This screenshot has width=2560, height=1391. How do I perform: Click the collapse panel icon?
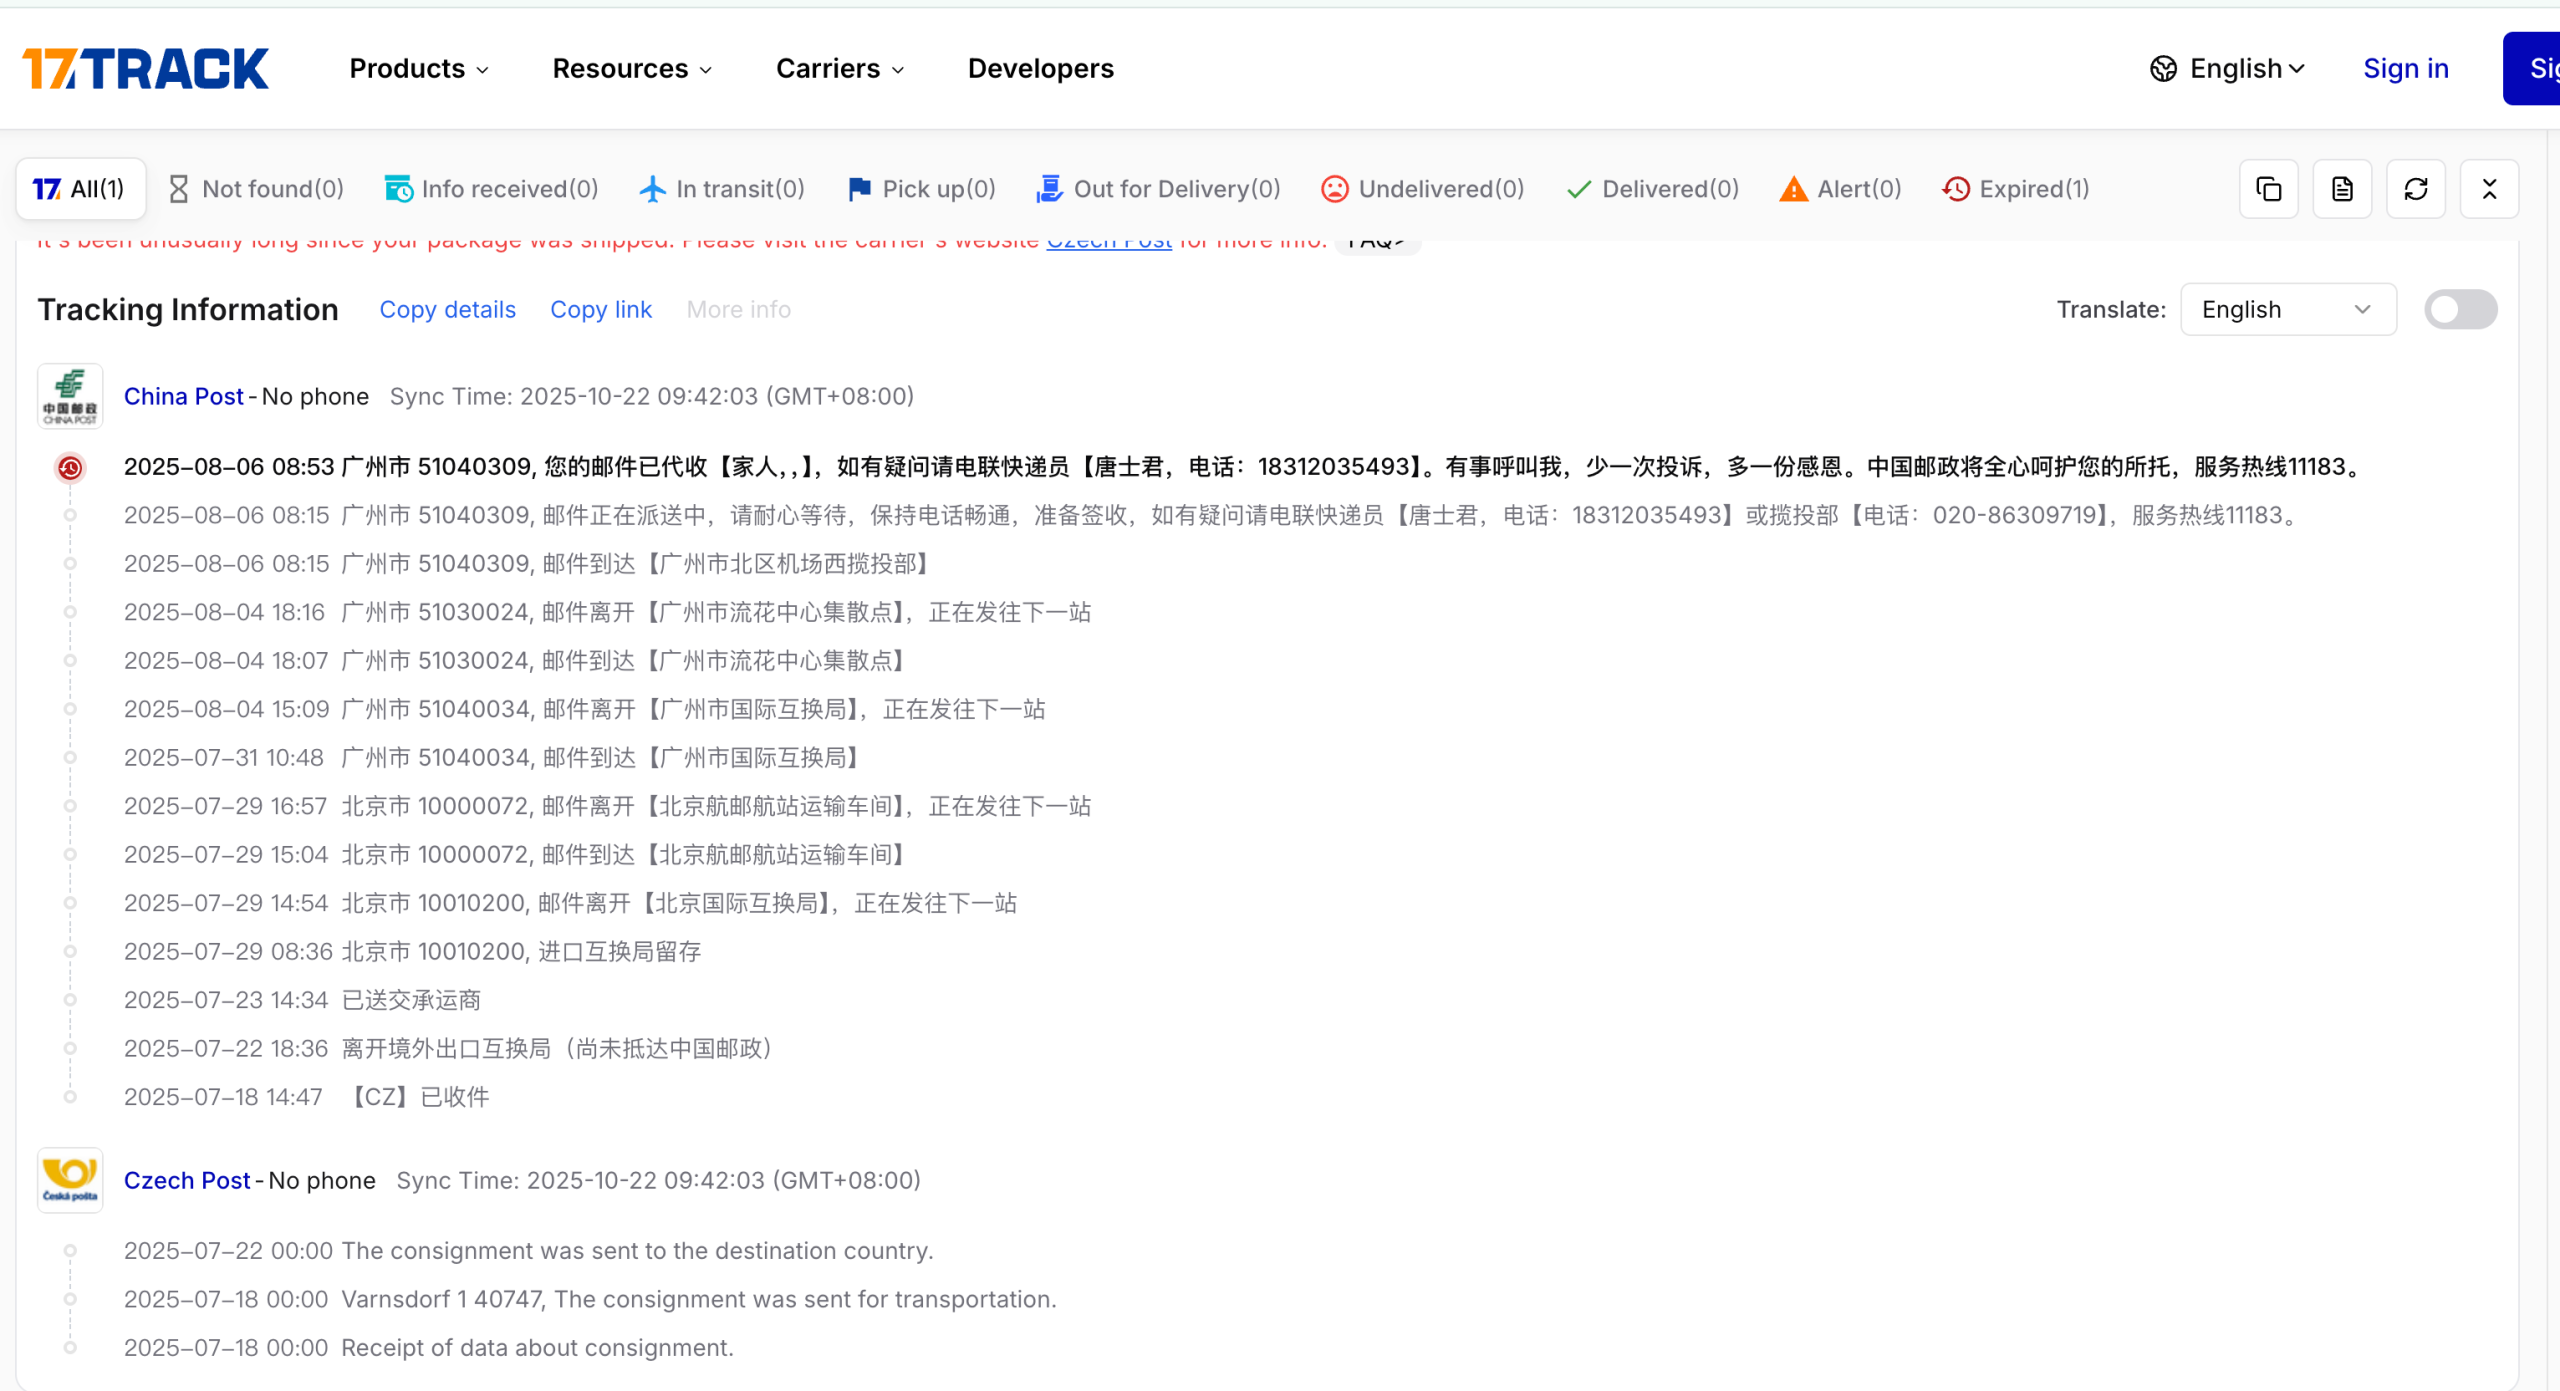[x=2489, y=189]
